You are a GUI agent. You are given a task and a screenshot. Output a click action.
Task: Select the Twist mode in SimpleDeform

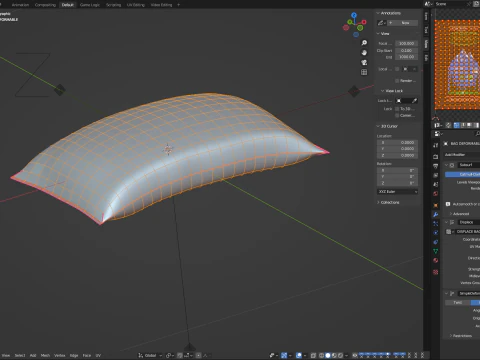pos(457,302)
